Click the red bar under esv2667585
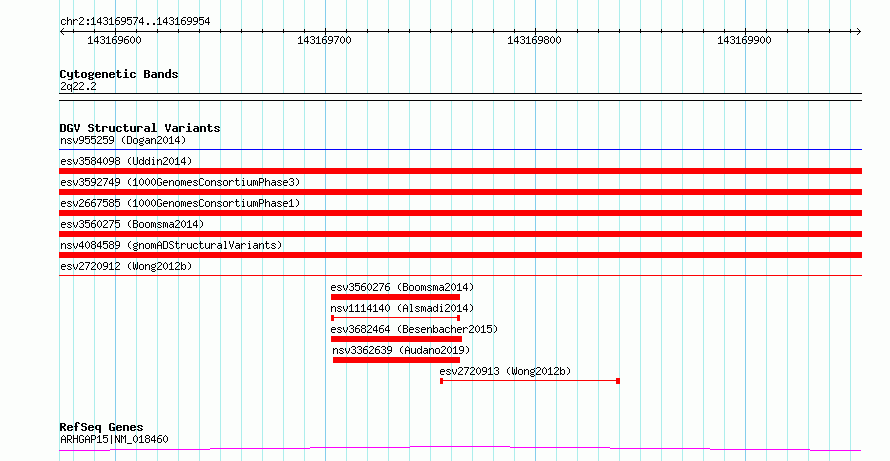The height and width of the screenshot is (461, 890). pos(460,213)
